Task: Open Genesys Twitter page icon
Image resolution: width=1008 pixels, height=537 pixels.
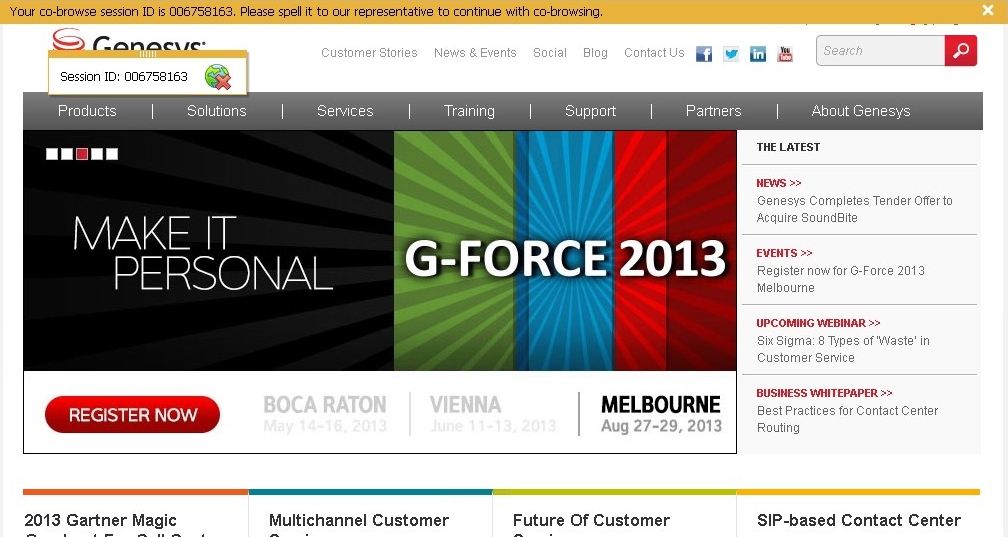Action: point(731,54)
